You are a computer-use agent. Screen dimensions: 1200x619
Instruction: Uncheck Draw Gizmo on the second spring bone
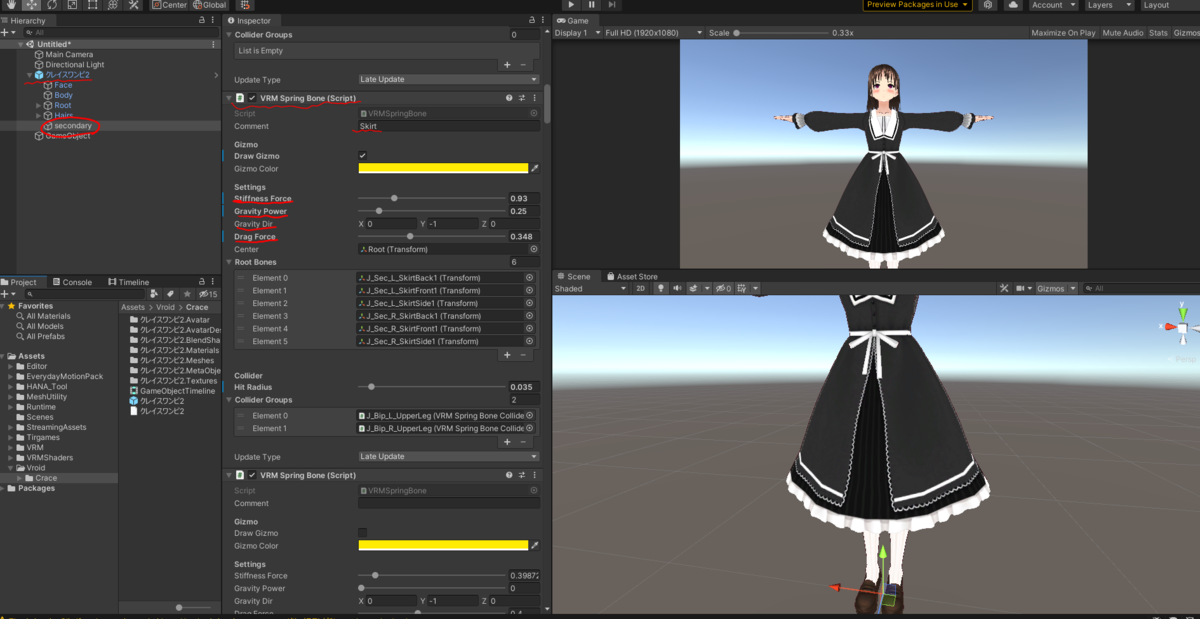(x=362, y=533)
